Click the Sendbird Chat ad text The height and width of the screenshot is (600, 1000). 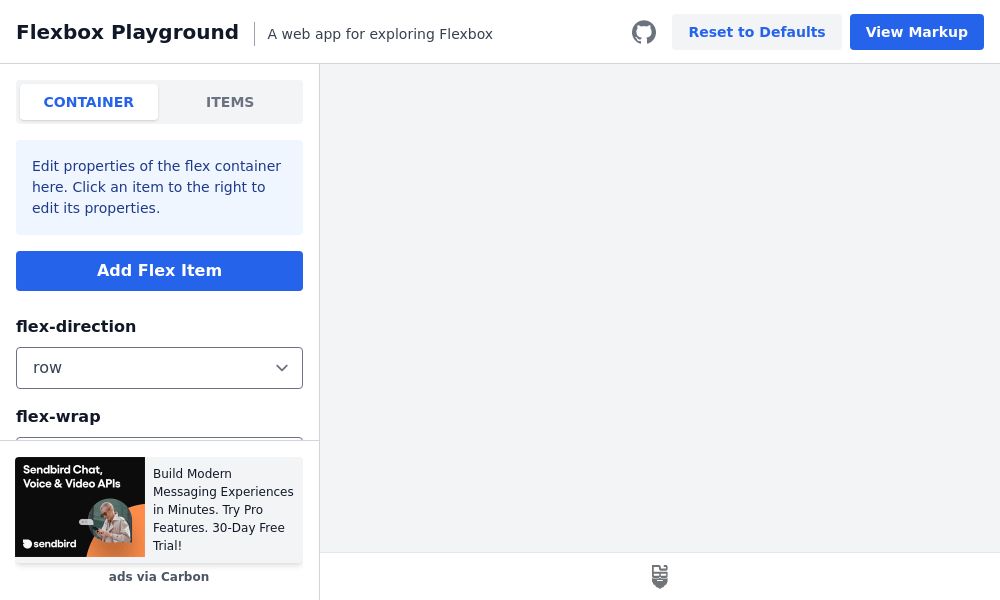(223, 510)
